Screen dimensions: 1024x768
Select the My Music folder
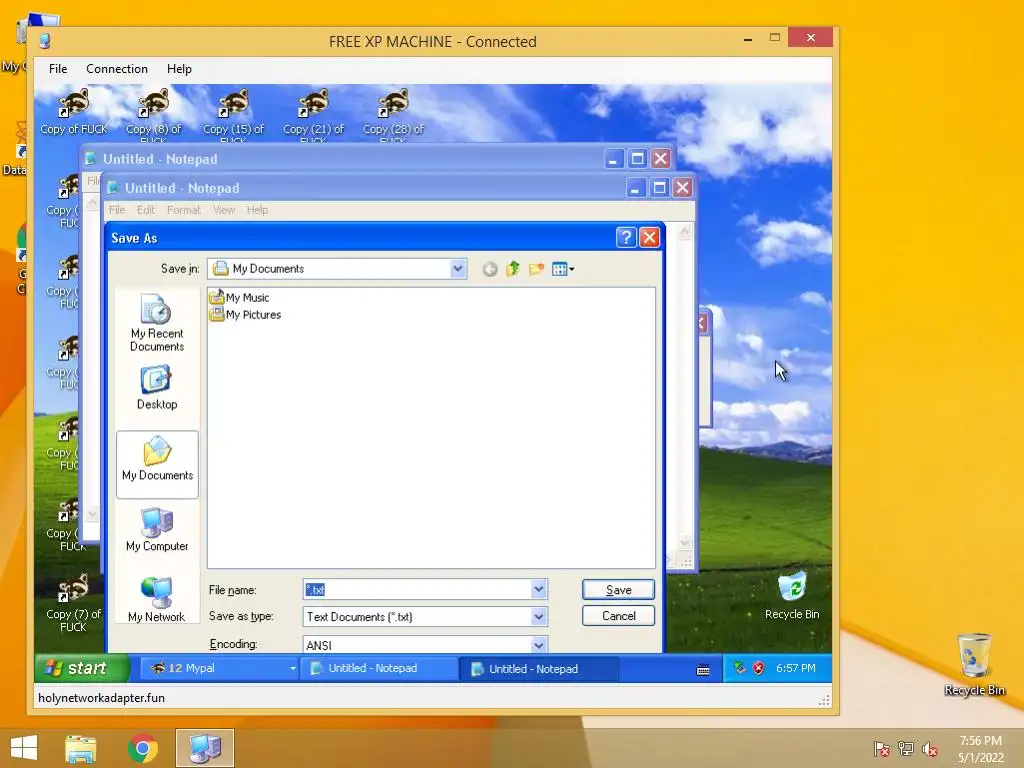(240, 297)
